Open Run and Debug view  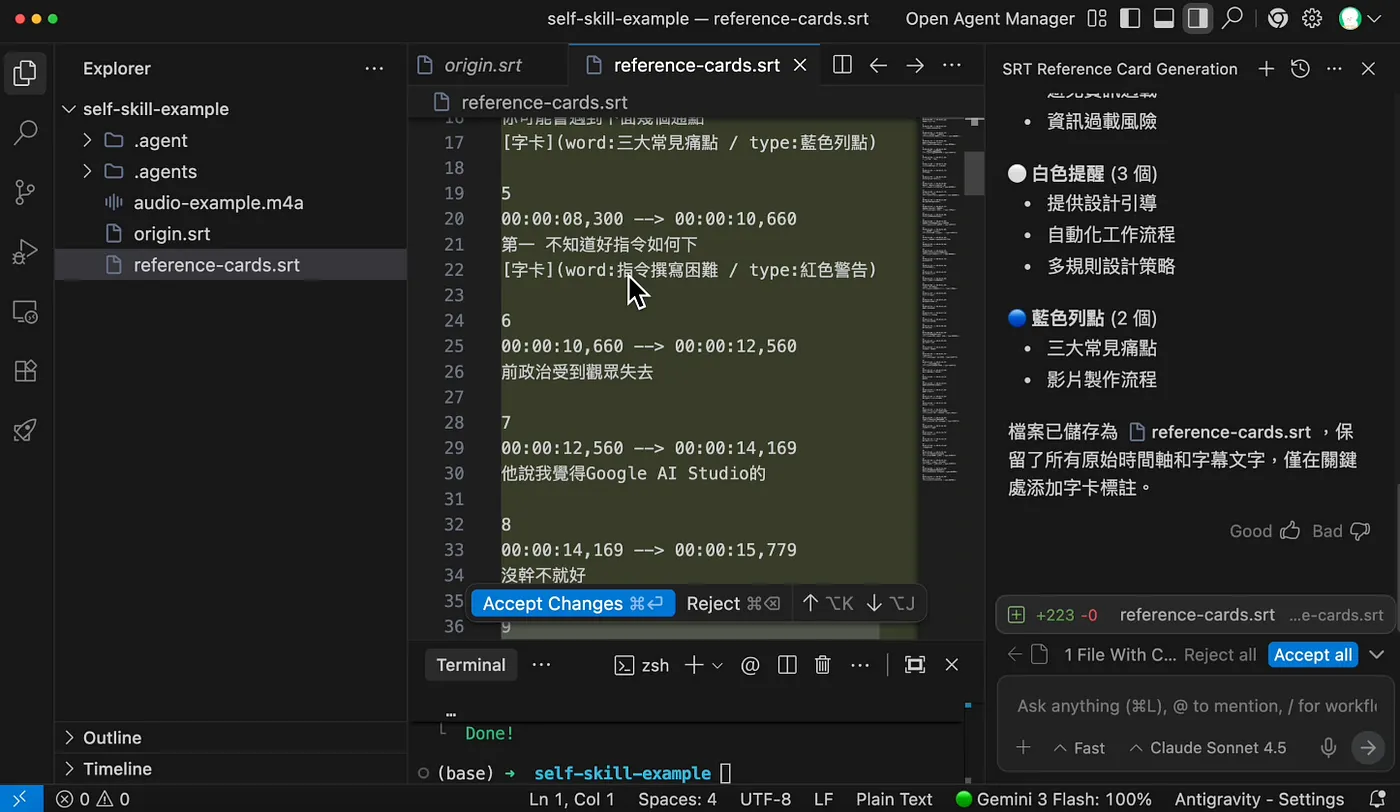coord(25,252)
